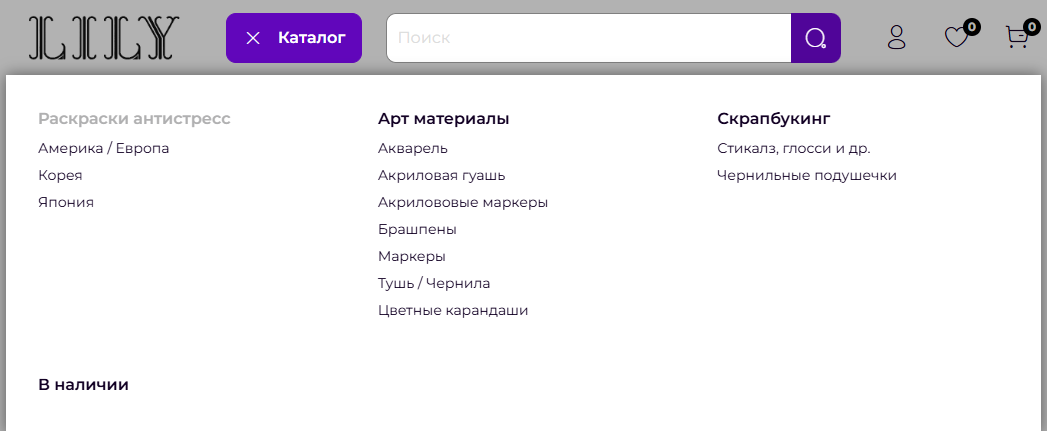This screenshot has width=1047, height=431.
Task: Click the search magnifier icon button
Action: pos(815,38)
